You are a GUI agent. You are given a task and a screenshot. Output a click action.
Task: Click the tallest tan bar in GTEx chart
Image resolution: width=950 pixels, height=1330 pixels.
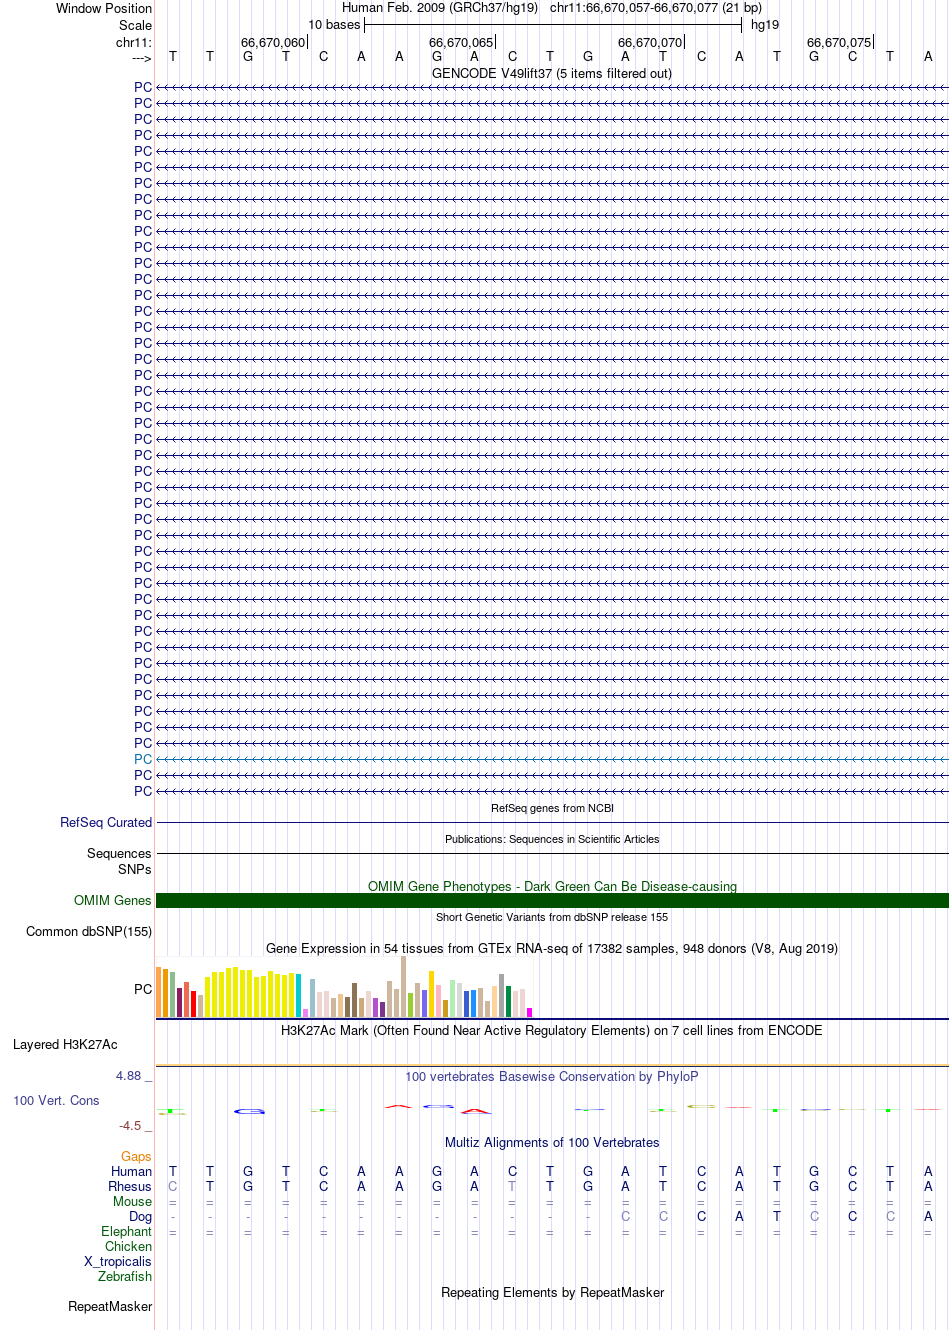[x=403, y=987]
